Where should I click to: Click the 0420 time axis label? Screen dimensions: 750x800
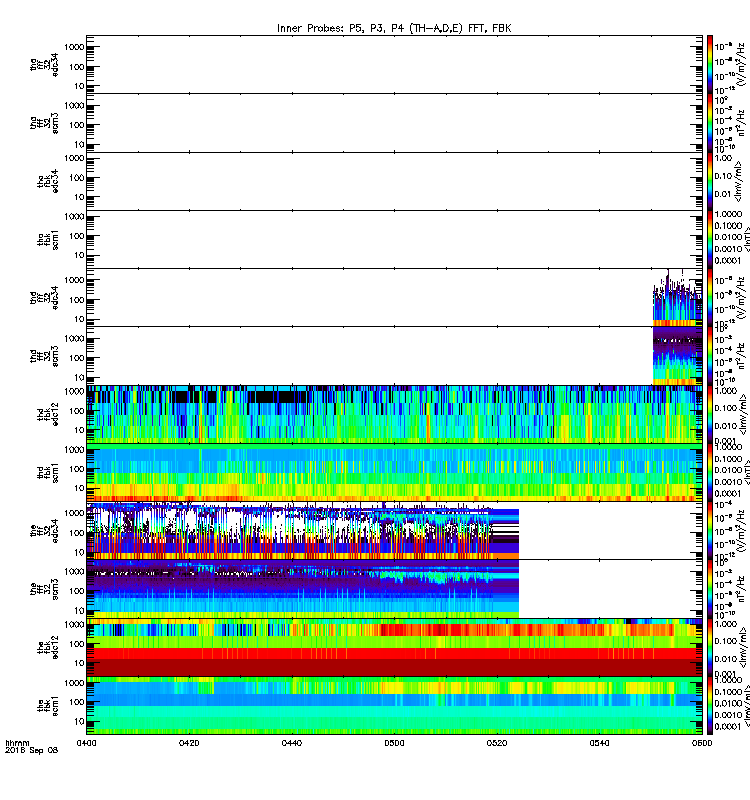pyautogui.click(x=189, y=743)
